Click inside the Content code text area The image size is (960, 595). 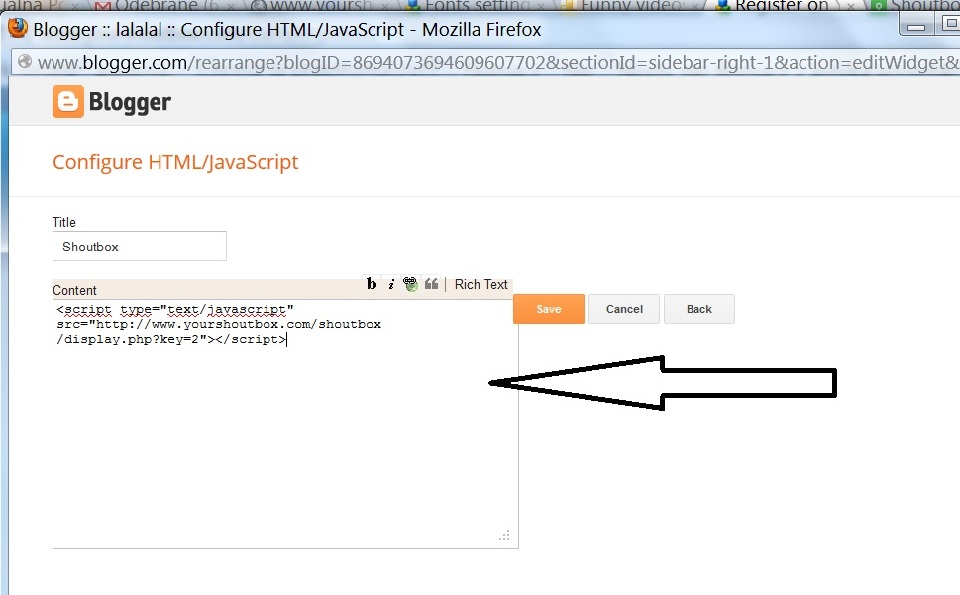point(285,424)
